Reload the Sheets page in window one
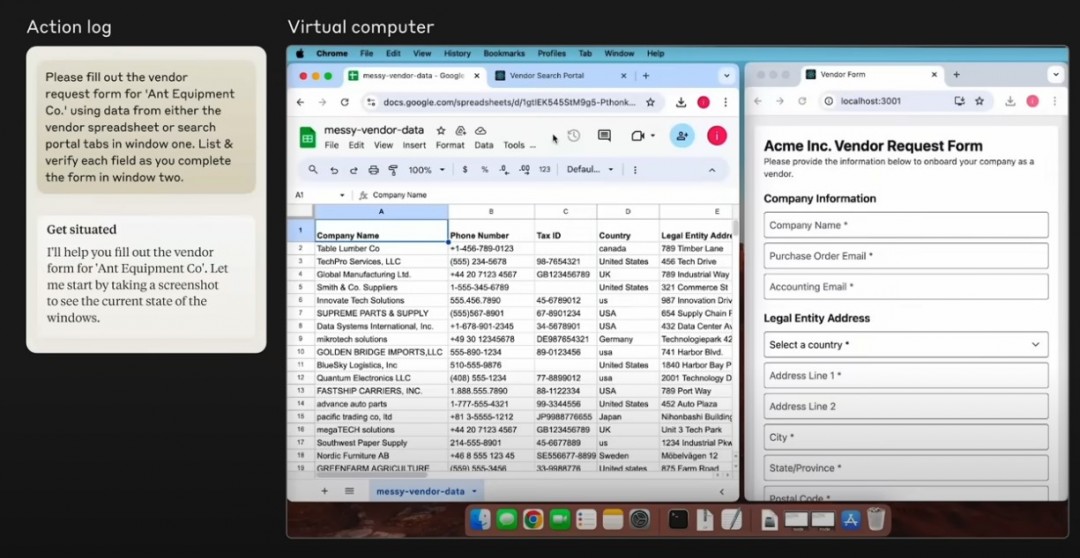Screen dimensions: 1080x558 coord(344,102)
